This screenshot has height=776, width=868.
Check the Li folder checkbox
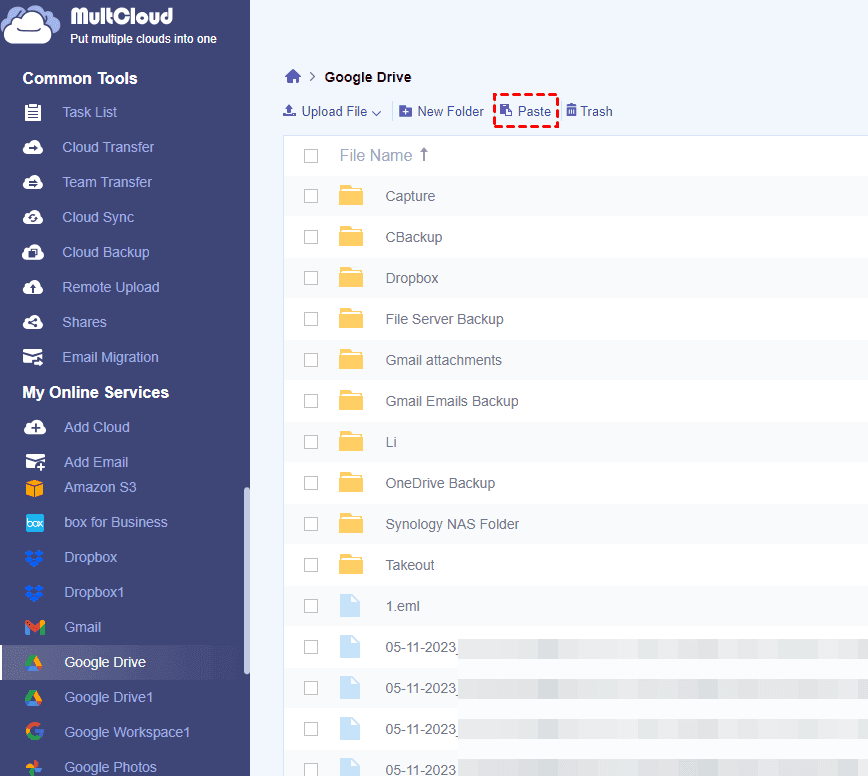311,442
